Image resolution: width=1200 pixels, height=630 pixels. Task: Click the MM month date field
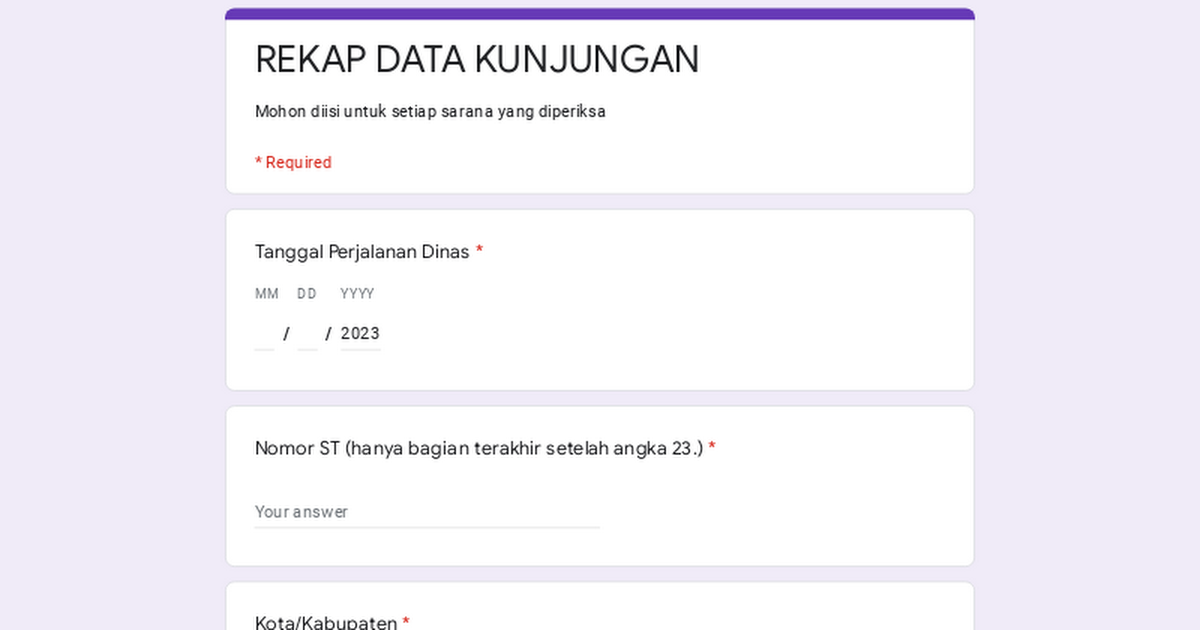tap(264, 333)
